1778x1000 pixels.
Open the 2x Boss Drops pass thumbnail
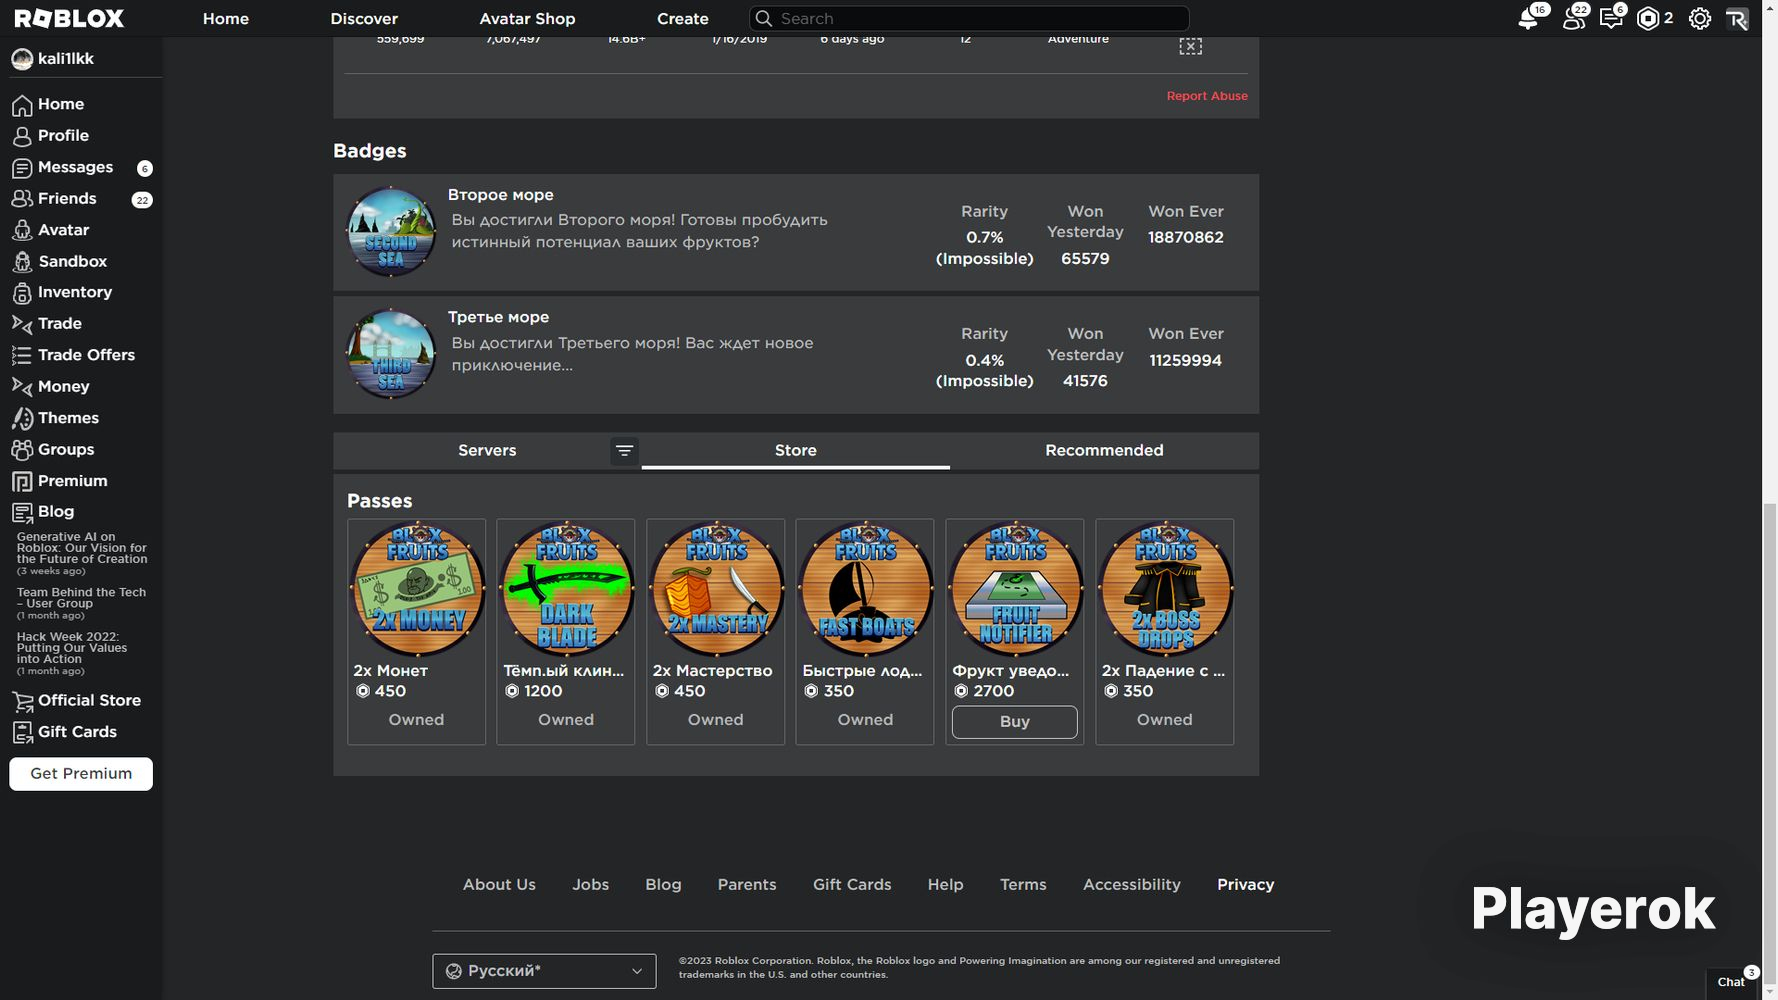tap(1165, 588)
